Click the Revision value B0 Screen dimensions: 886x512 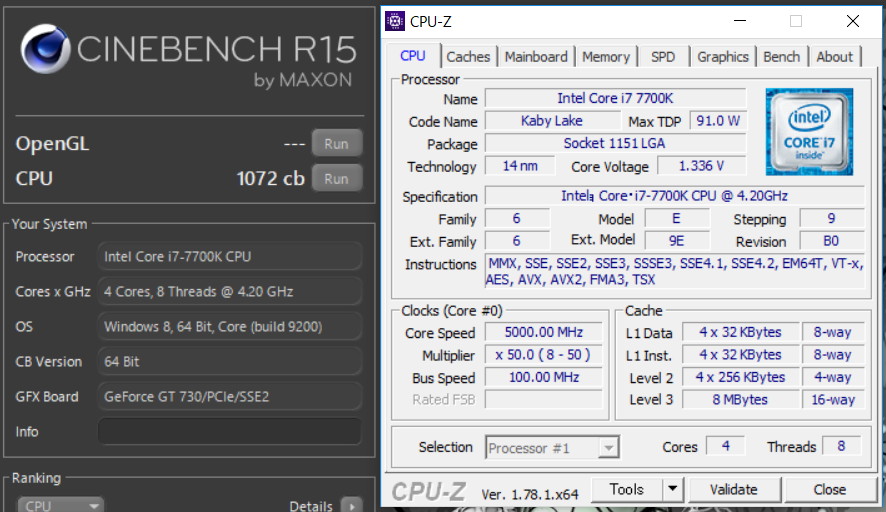[831, 241]
